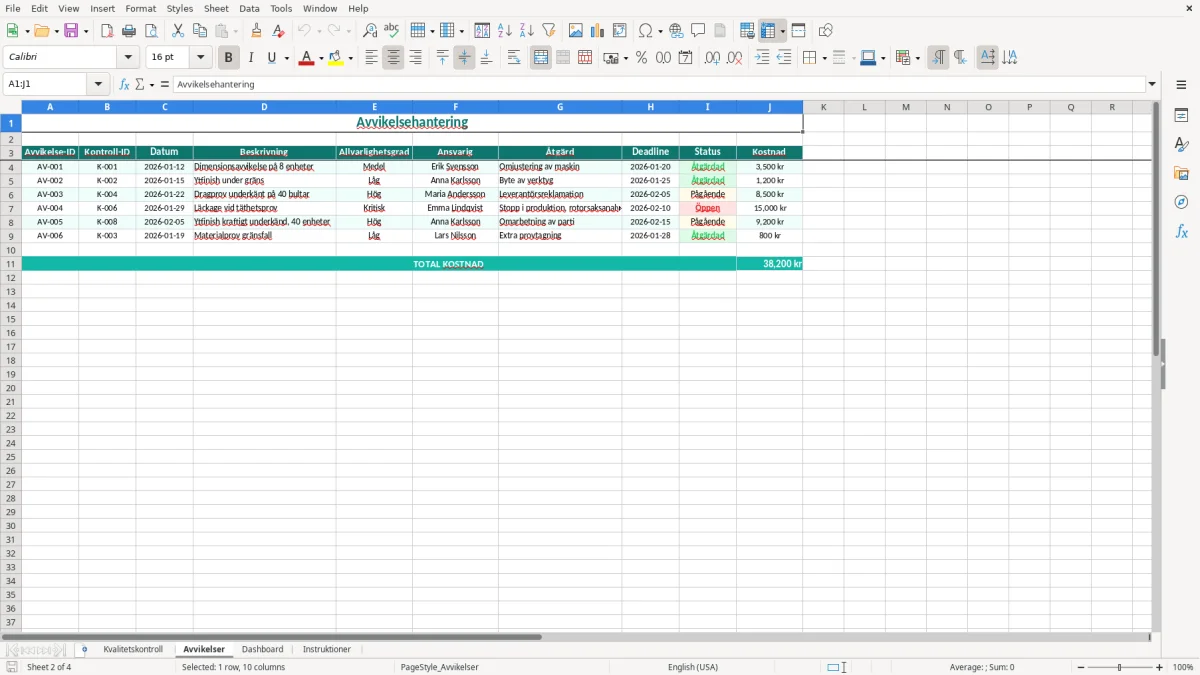Screen dimensions: 1200x675
Task: Click the Sort Ascending icon
Action: click(x=505, y=31)
